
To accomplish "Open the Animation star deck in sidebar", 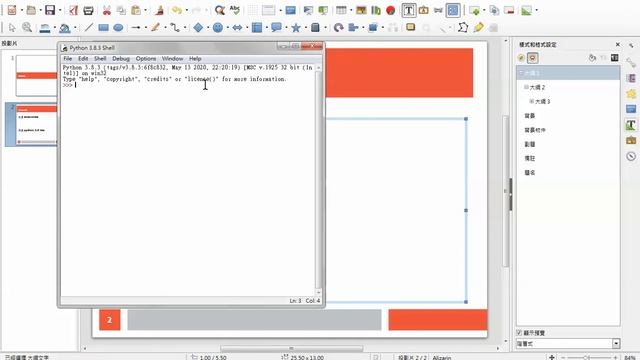I will click(x=631, y=93).
